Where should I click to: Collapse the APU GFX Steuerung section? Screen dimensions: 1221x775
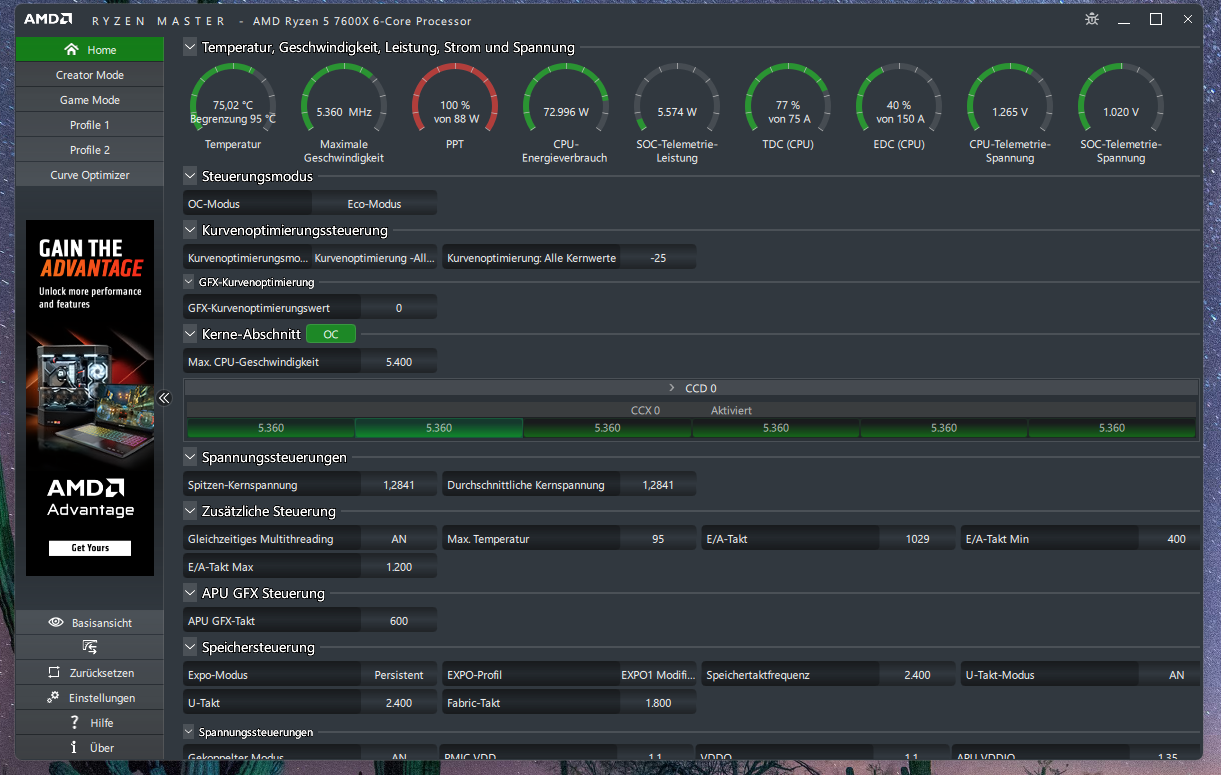(x=191, y=593)
